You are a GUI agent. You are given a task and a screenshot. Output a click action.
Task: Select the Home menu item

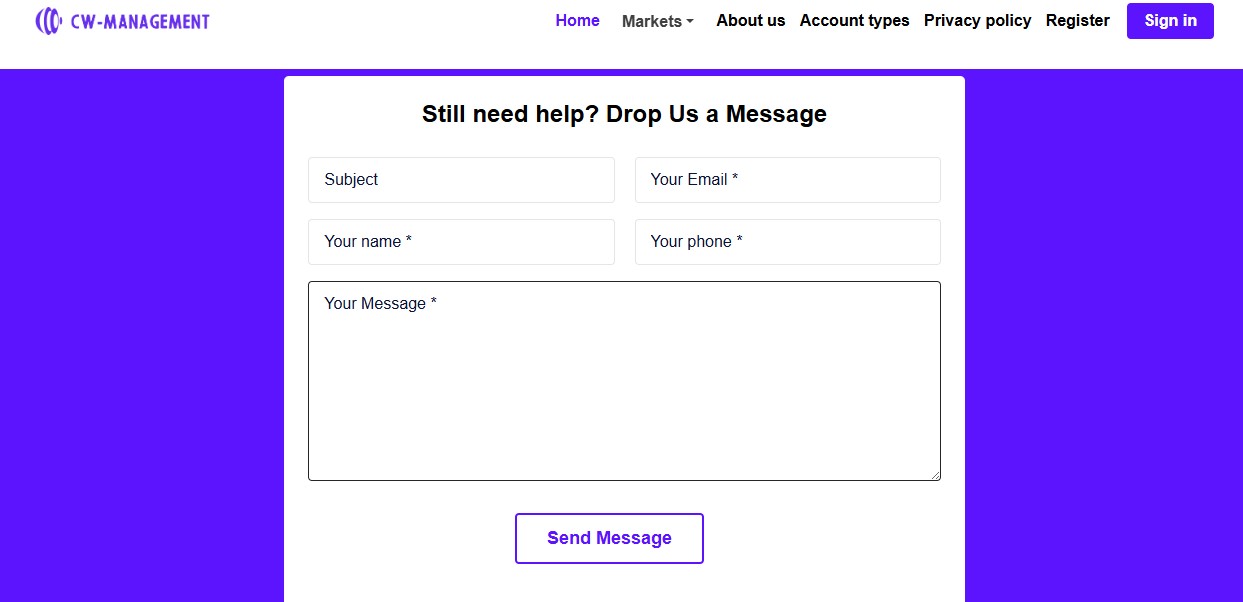click(577, 19)
